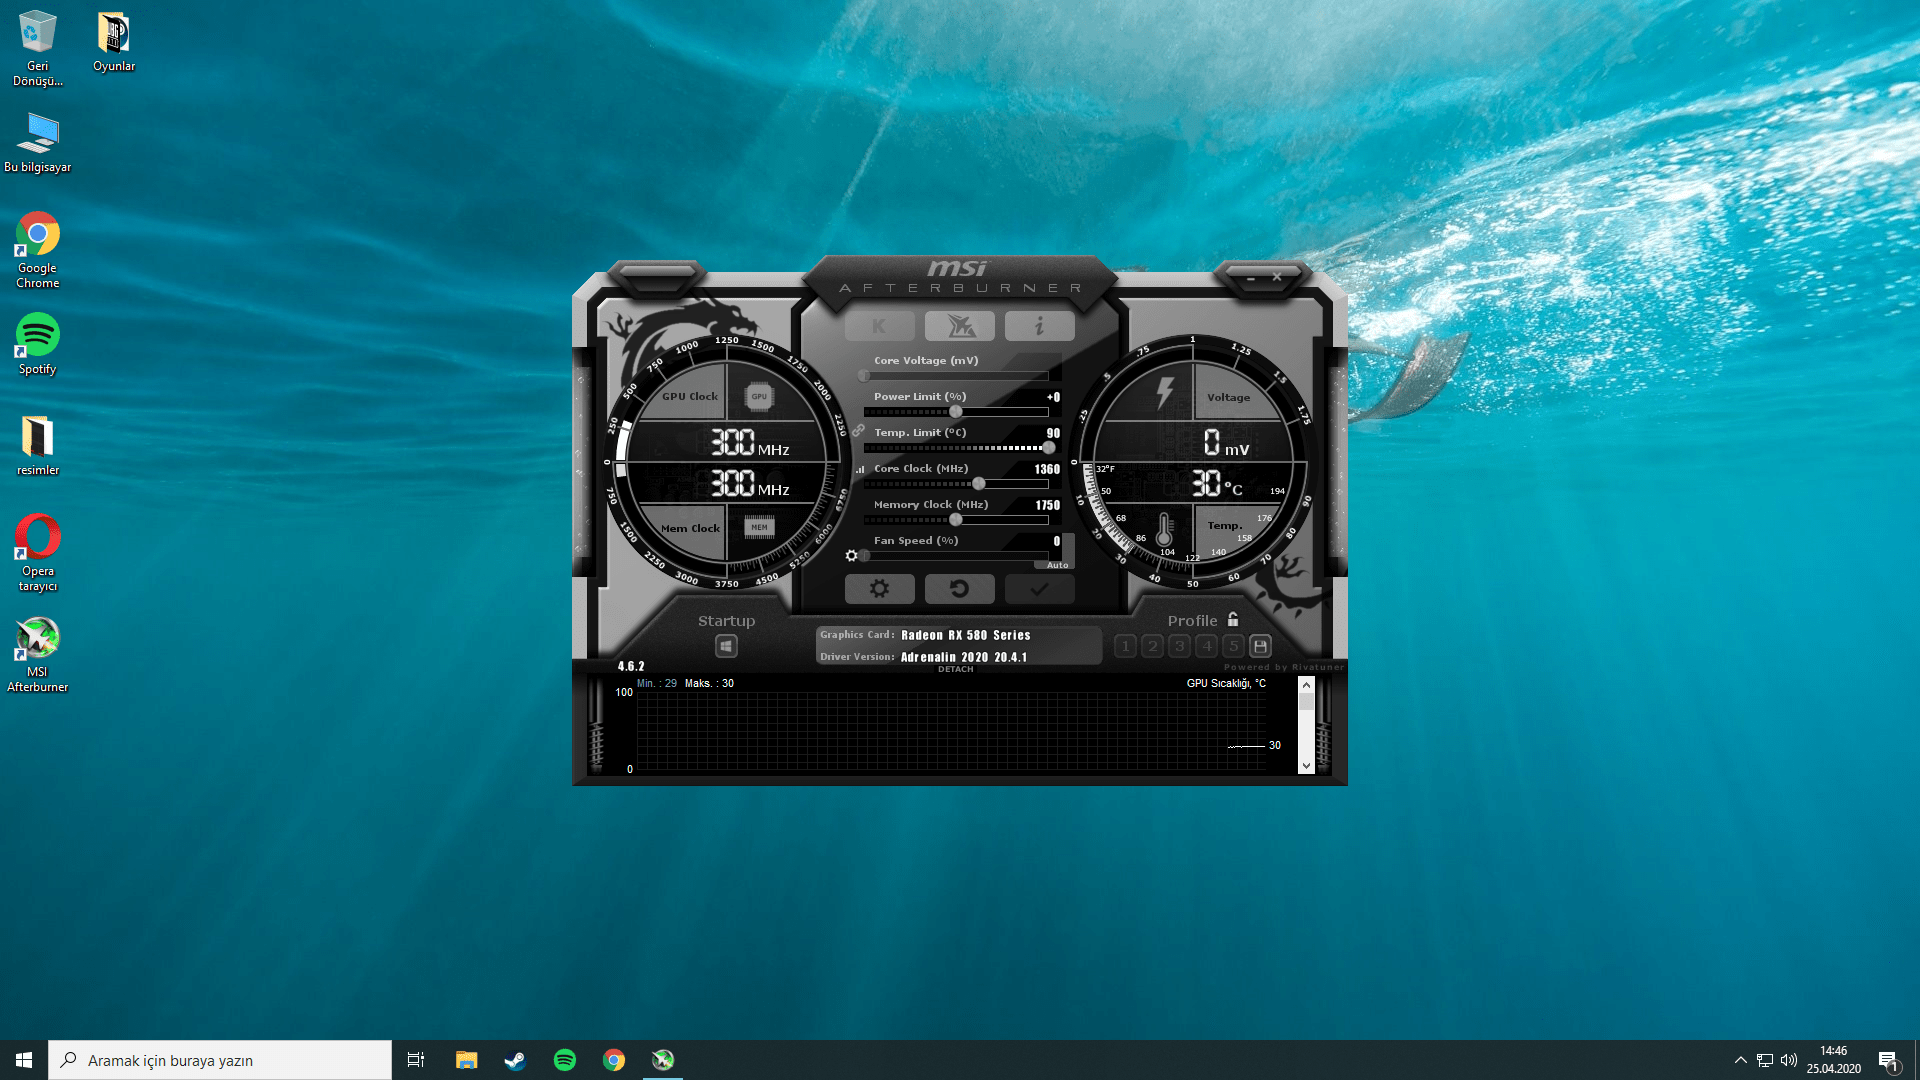Toggle Auto fan speed mode
This screenshot has height=1080, width=1920.
click(x=1057, y=565)
